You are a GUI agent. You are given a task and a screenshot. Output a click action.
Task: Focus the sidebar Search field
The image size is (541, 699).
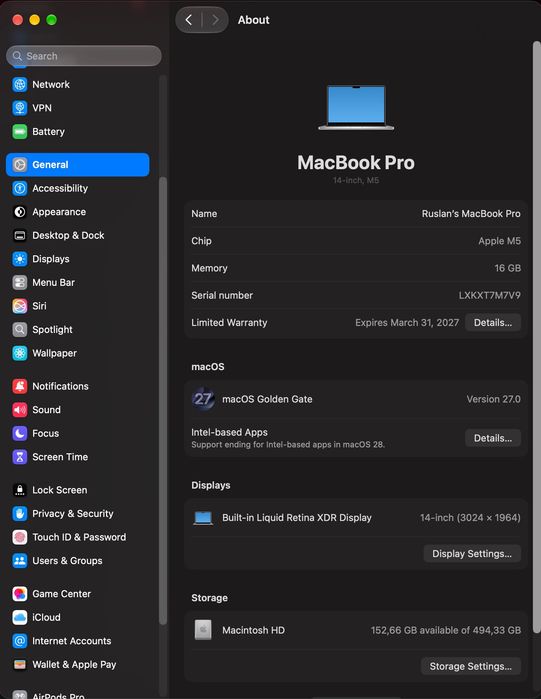click(x=84, y=56)
